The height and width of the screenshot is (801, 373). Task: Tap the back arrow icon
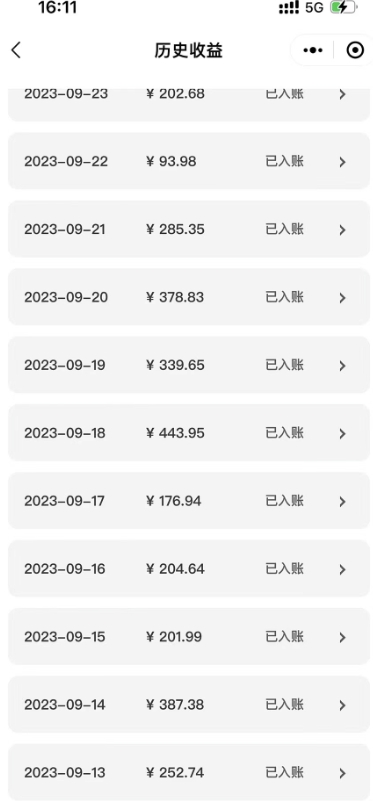click(16, 50)
